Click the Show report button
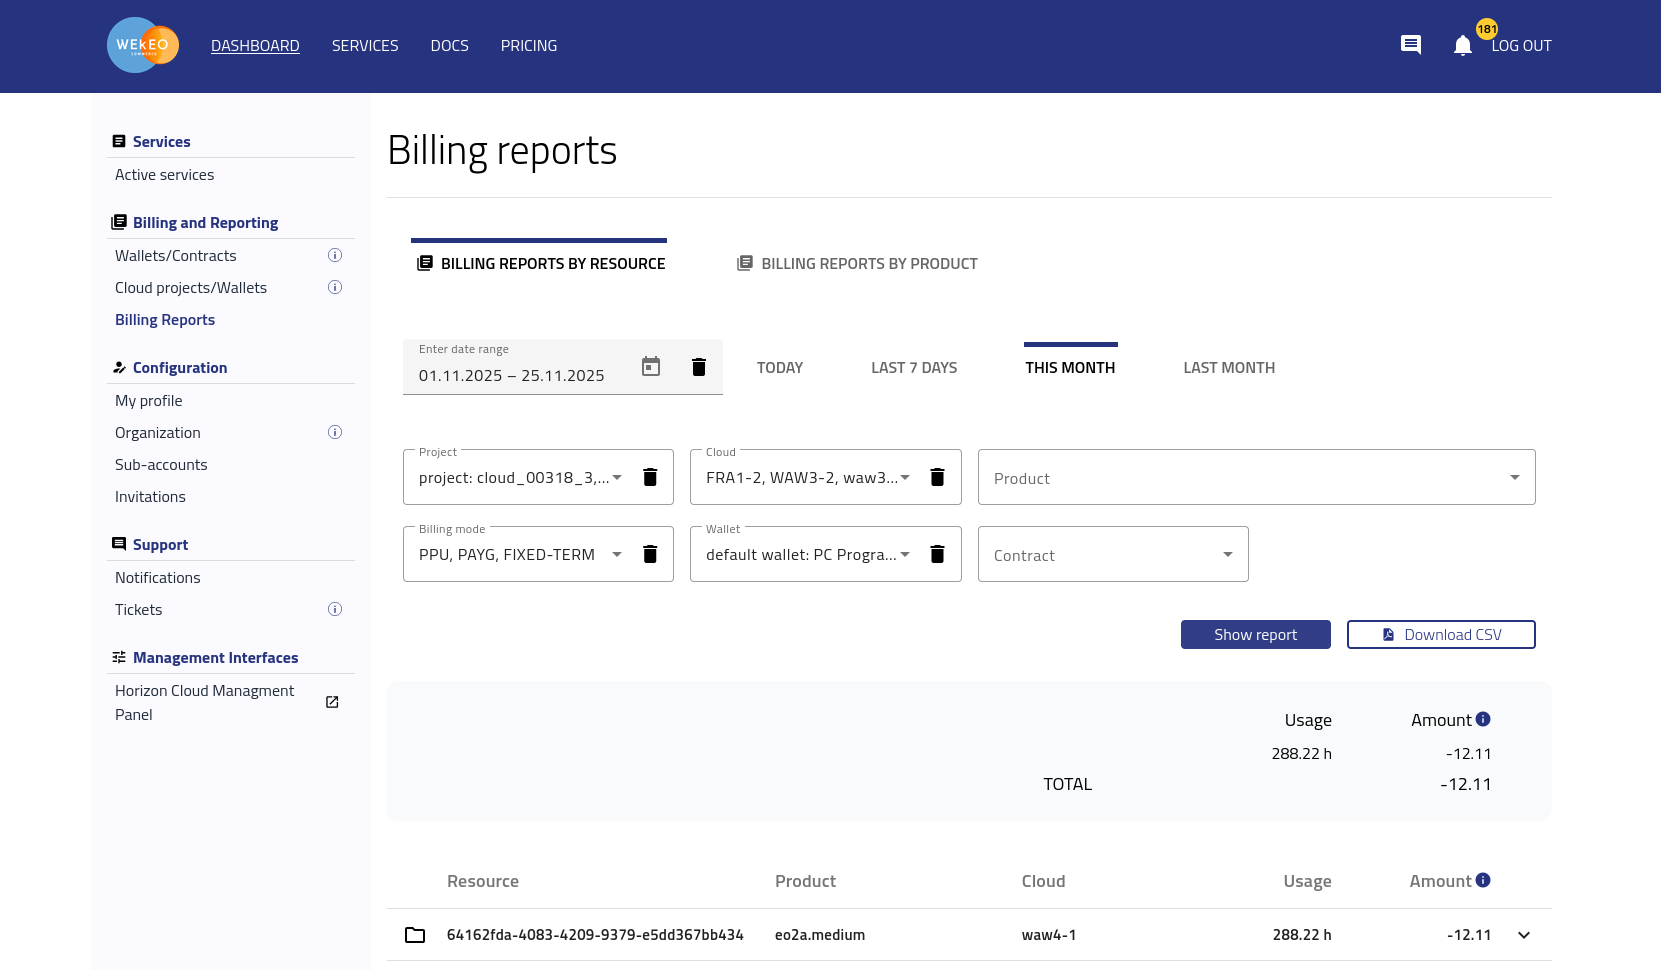Viewport: 1661px width, 970px height. [x=1255, y=635]
